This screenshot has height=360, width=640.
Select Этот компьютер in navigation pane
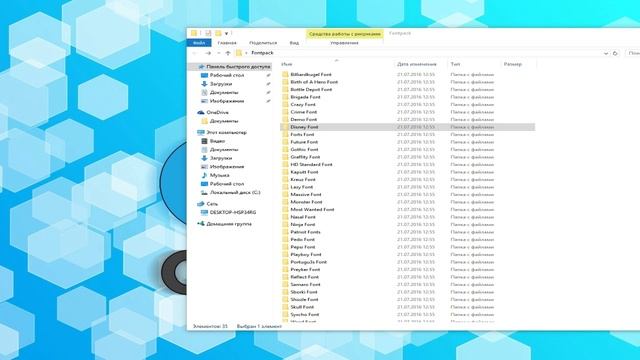click(227, 133)
